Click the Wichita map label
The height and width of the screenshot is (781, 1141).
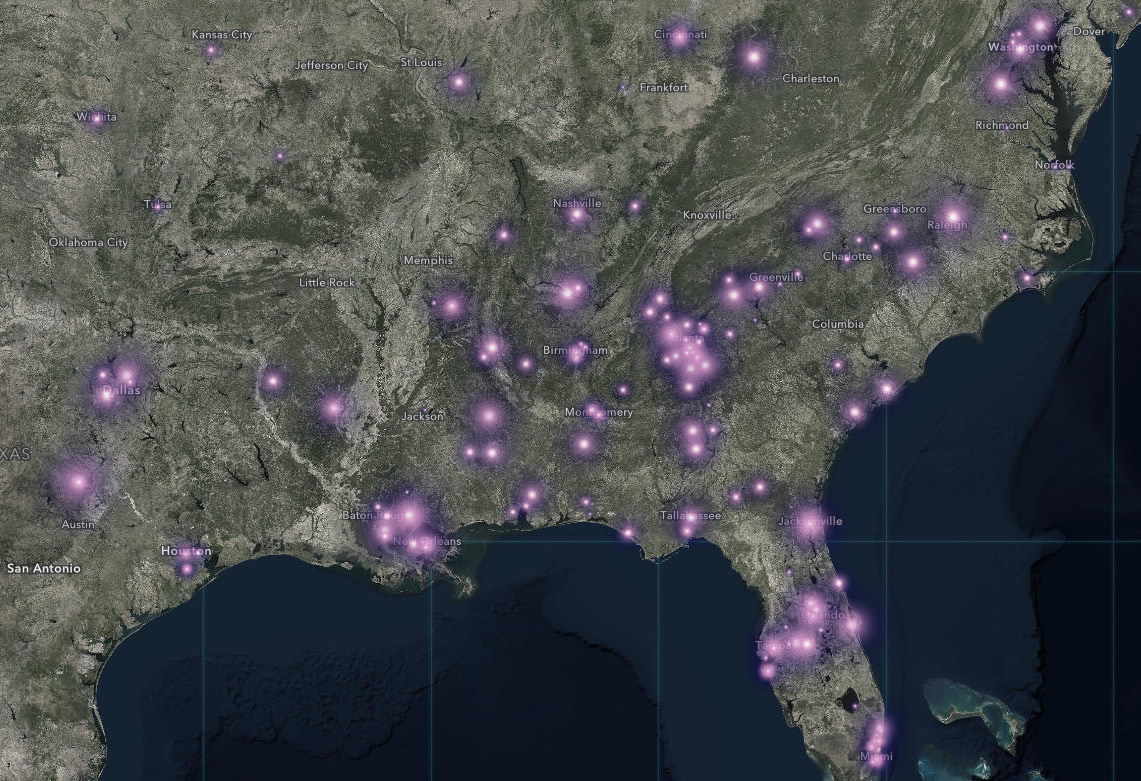coord(96,116)
